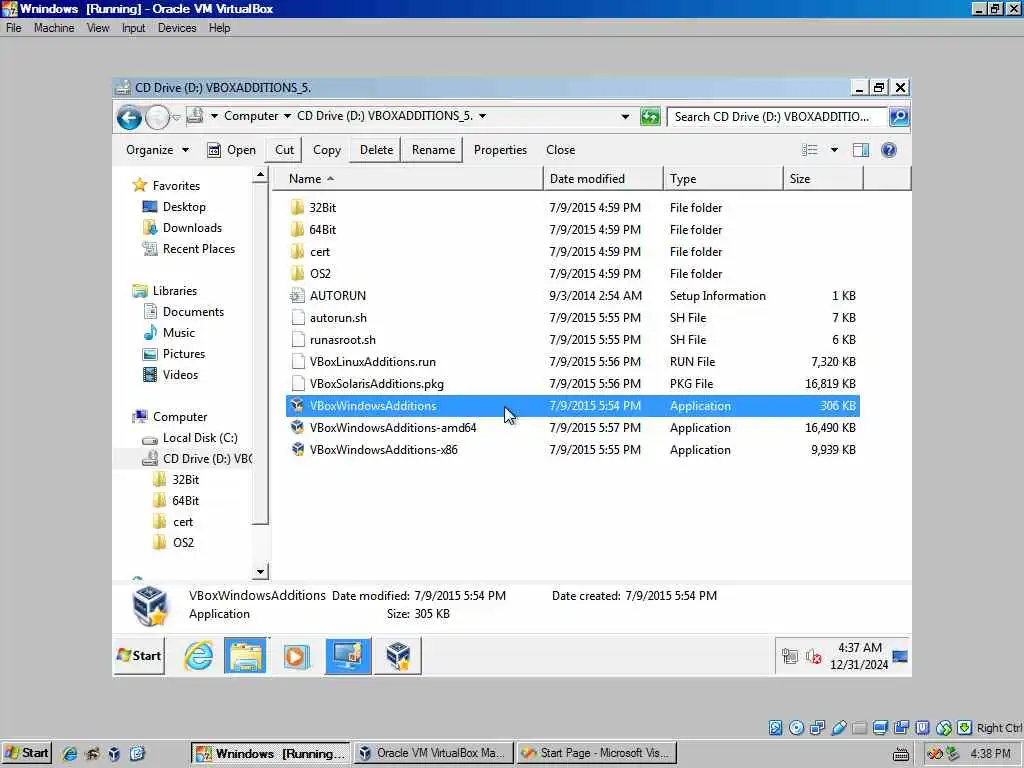The width and height of the screenshot is (1024, 768).
Task: Click the muted volume tray icon in guest
Action: (x=813, y=656)
